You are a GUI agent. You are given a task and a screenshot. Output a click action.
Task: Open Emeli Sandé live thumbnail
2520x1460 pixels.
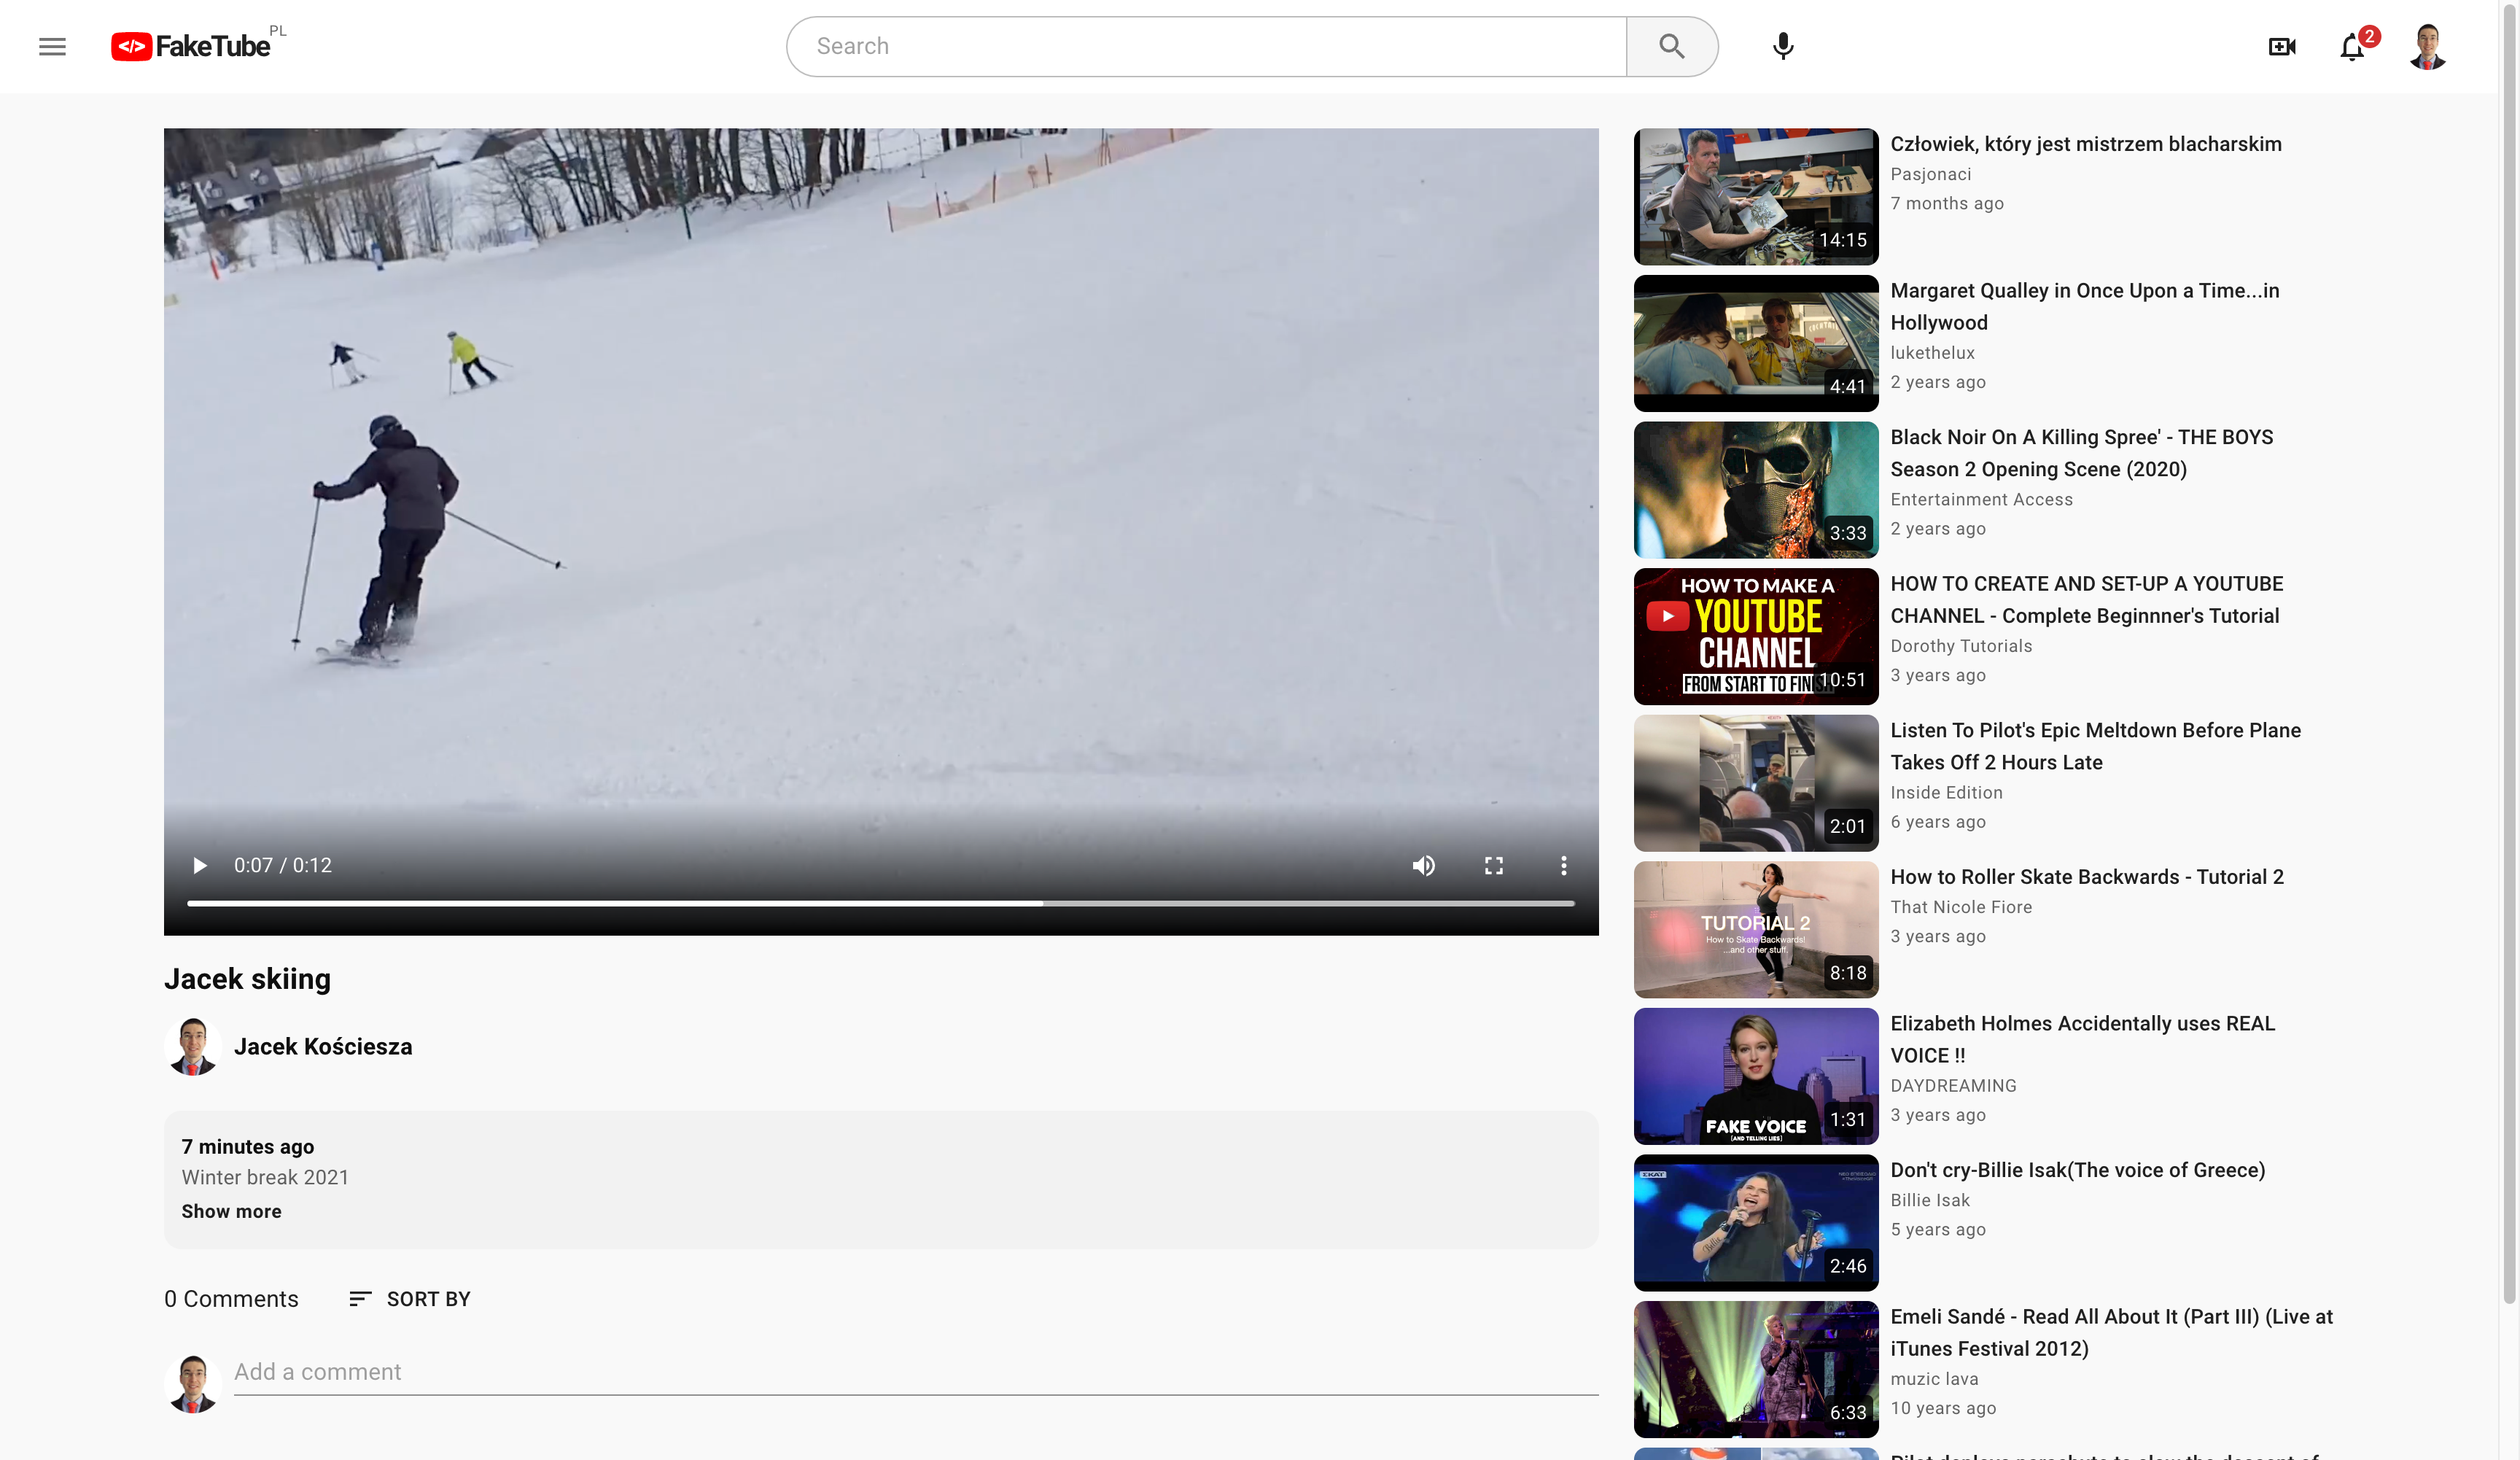tap(1756, 1370)
